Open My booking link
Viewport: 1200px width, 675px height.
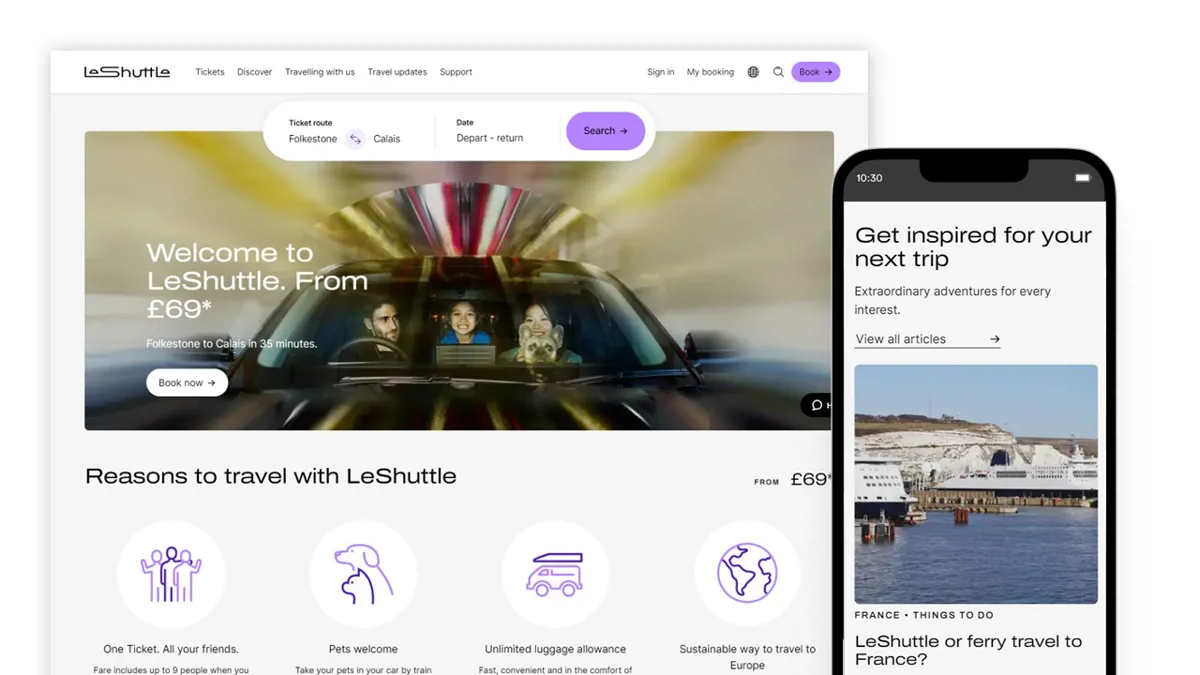point(710,72)
